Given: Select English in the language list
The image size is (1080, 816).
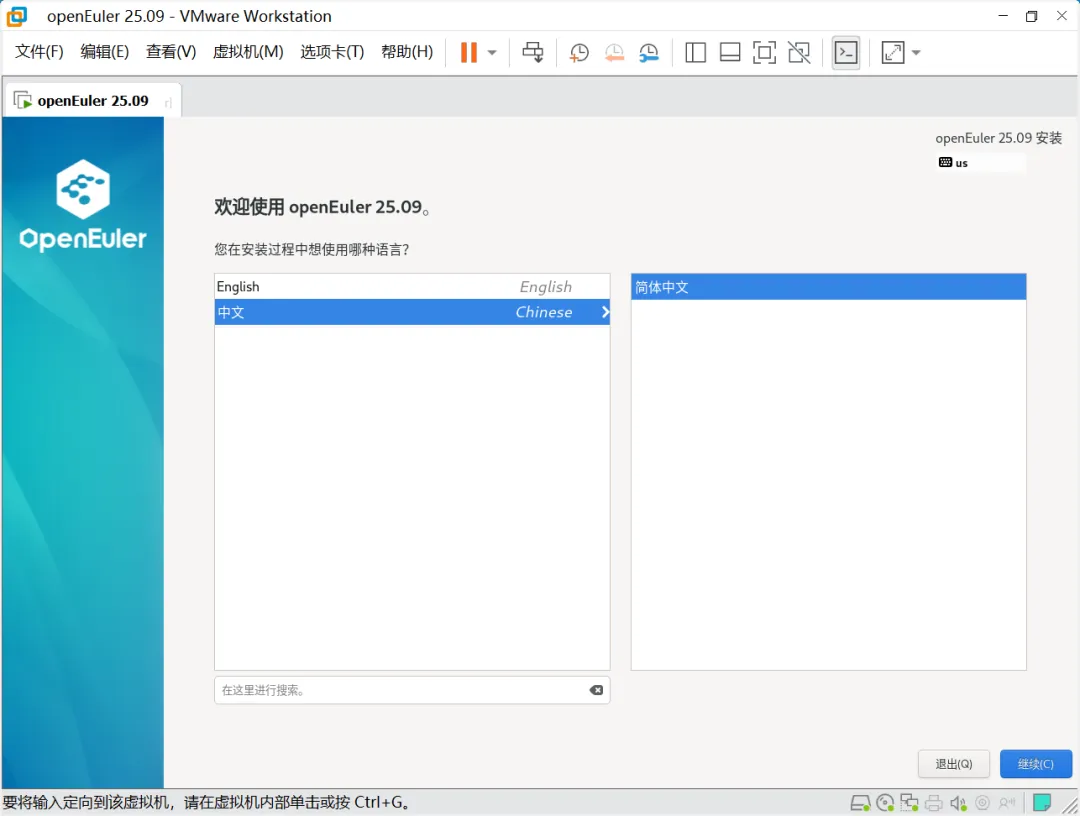Looking at the screenshot, I should pyautogui.click(x=412, y=286).
